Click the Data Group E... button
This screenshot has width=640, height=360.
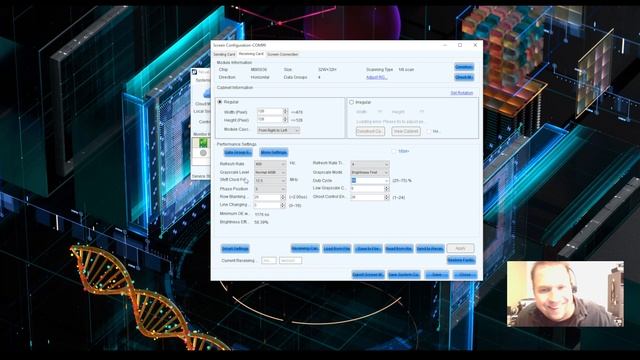click(x=238, y=153)
